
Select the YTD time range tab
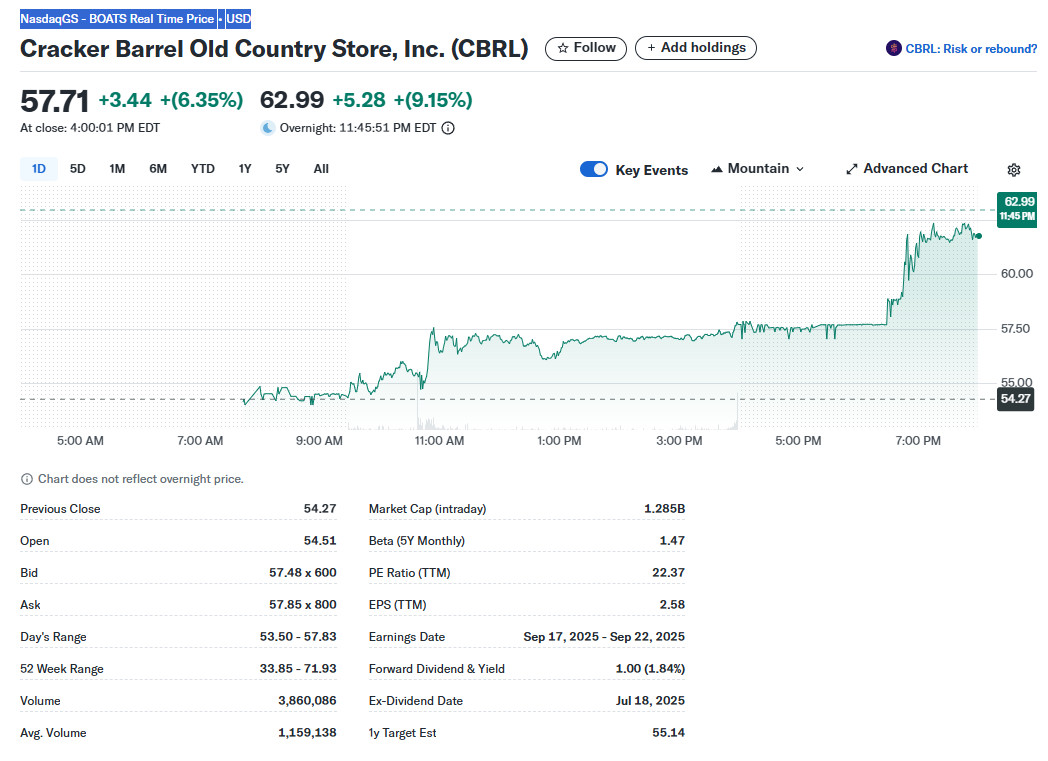tap(203, 169)
